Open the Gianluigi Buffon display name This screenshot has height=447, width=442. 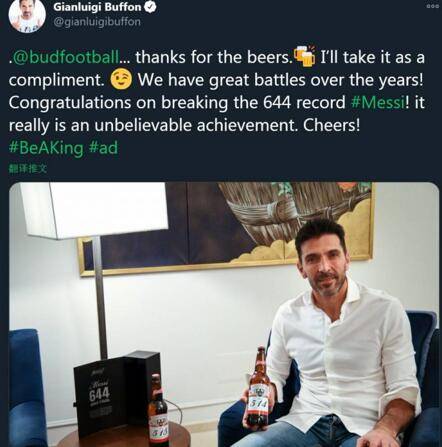pos(98,7)
